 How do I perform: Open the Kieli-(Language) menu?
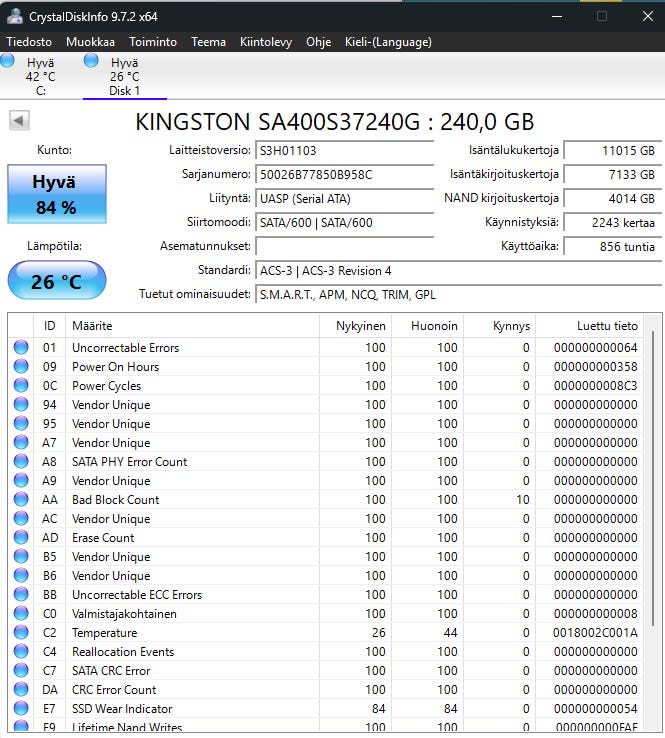(388, 42)
